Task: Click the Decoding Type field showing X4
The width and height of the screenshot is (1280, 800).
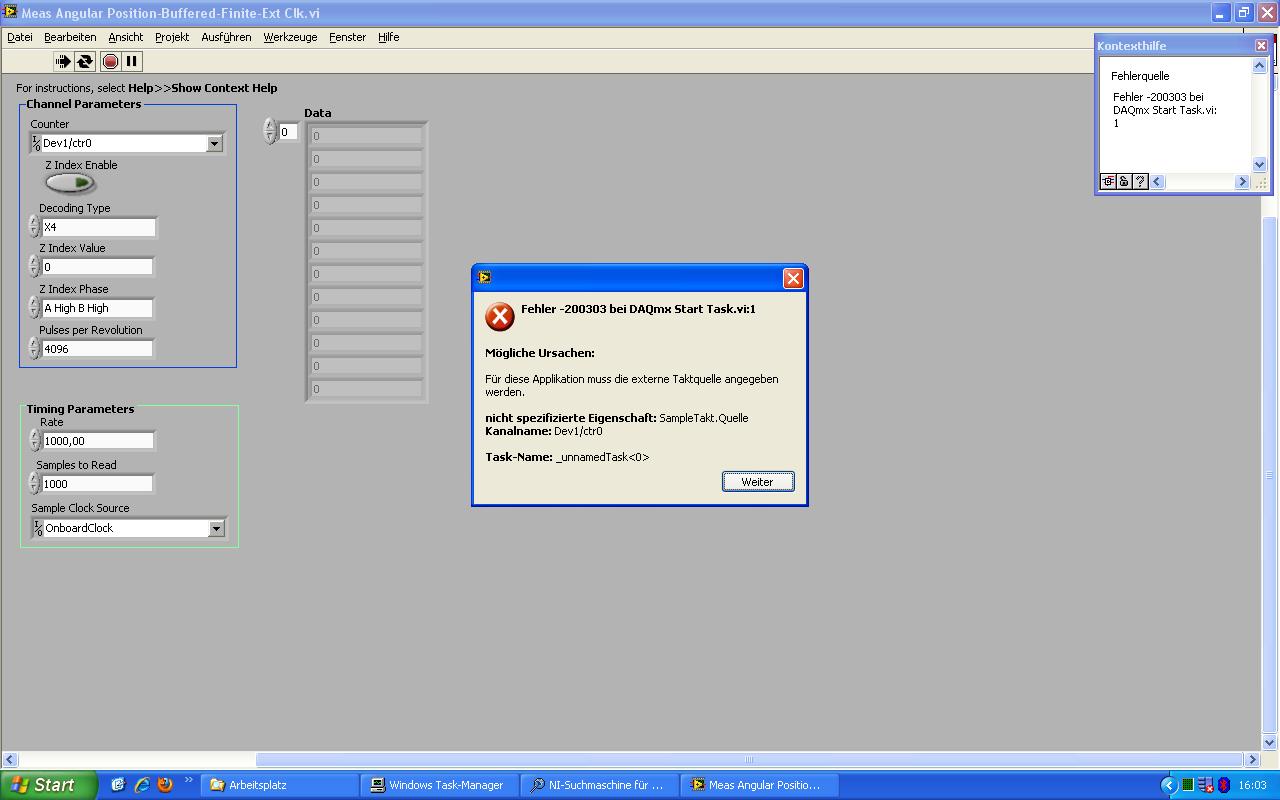Action: click(98, 227)
